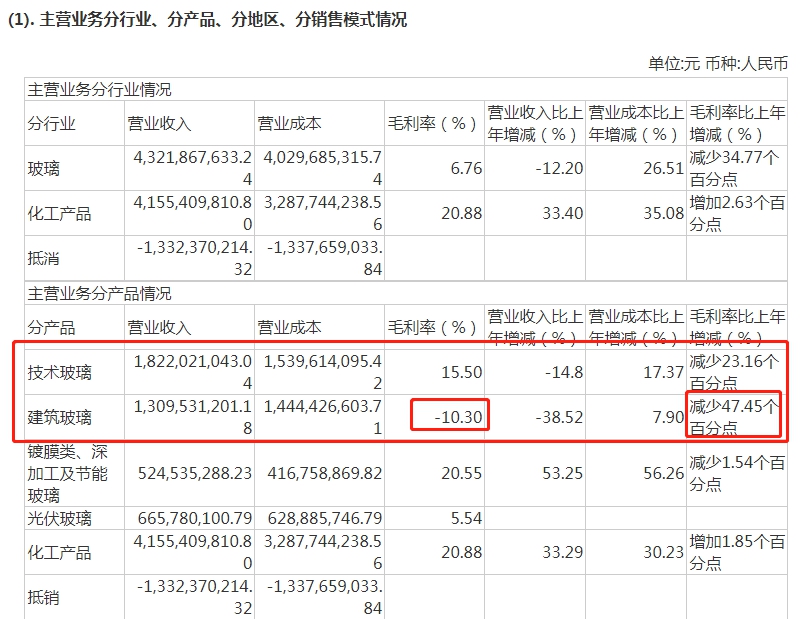
Task: Click the 玻璃 revenue change -12.20
Action: (559, 168)
